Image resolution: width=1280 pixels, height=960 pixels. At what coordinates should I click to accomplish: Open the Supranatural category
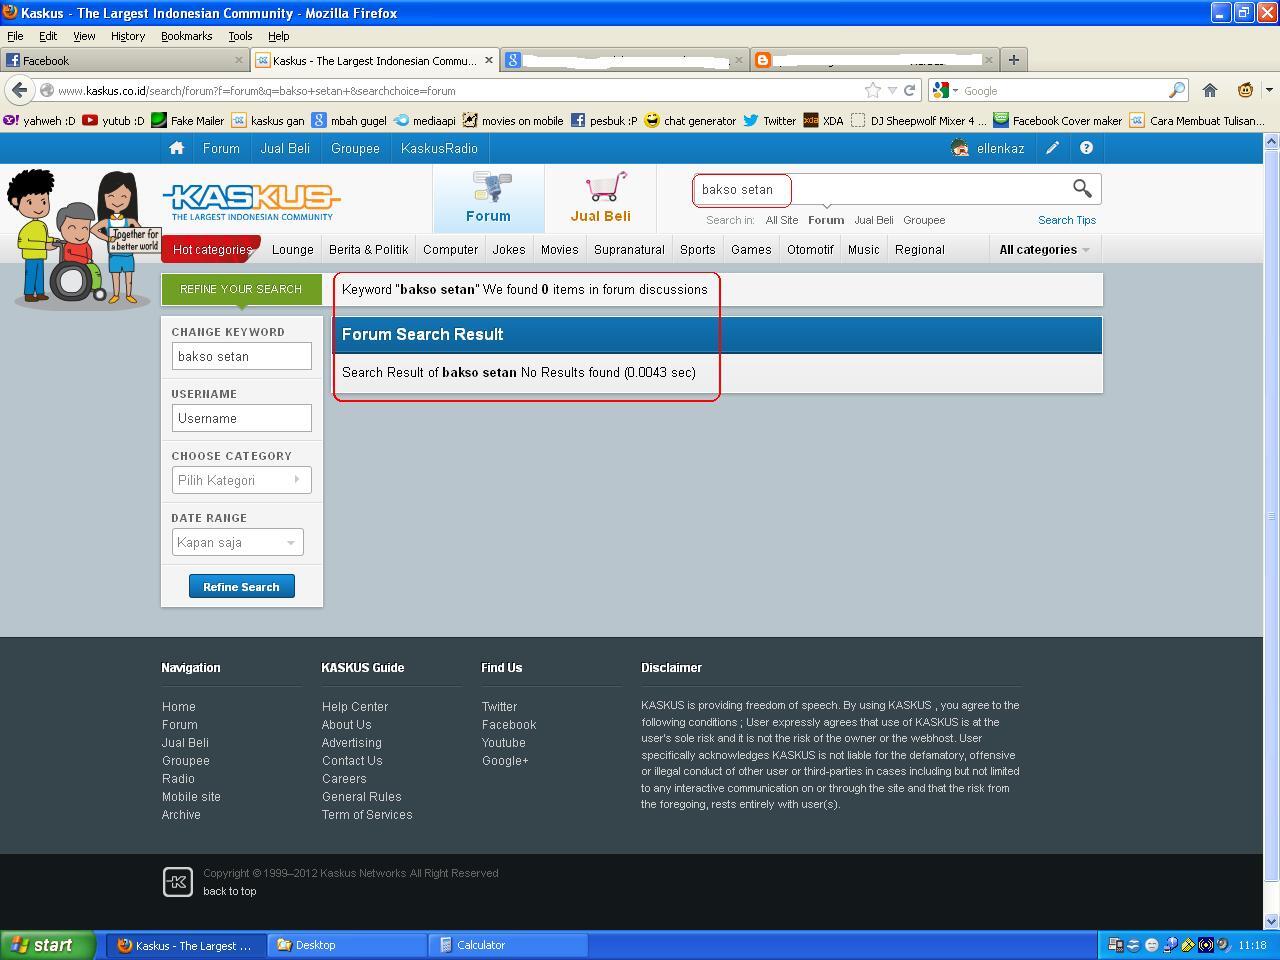pos(629,250)
